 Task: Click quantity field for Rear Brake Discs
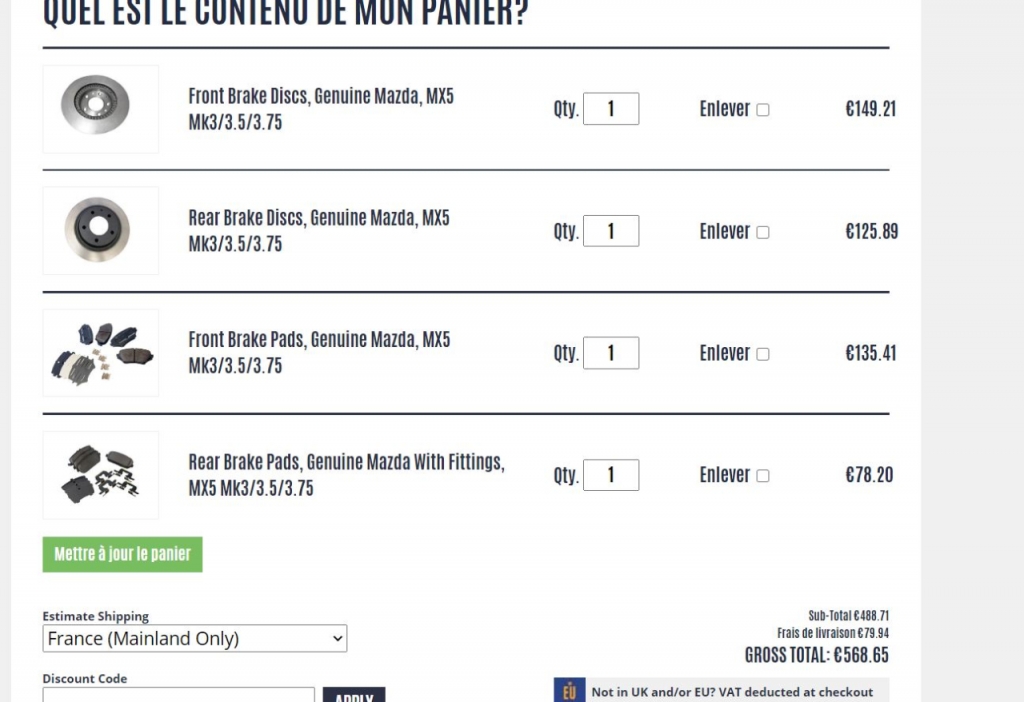(611, 231)
